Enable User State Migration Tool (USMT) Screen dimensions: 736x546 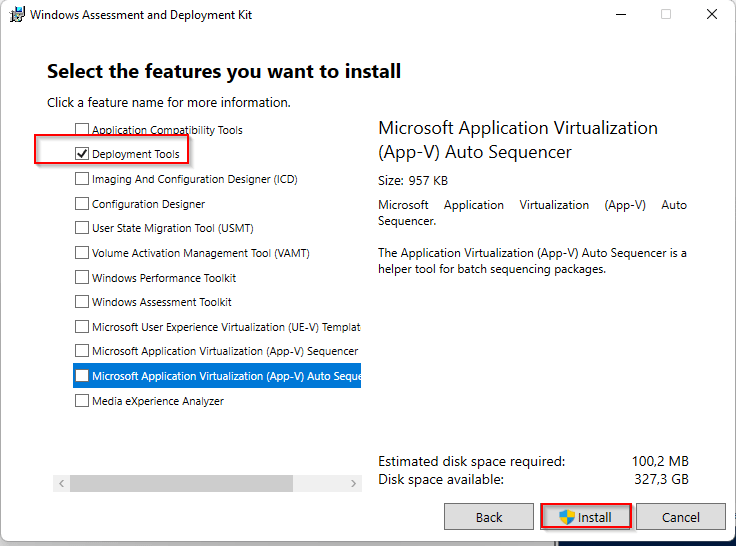tap(82, 228)
